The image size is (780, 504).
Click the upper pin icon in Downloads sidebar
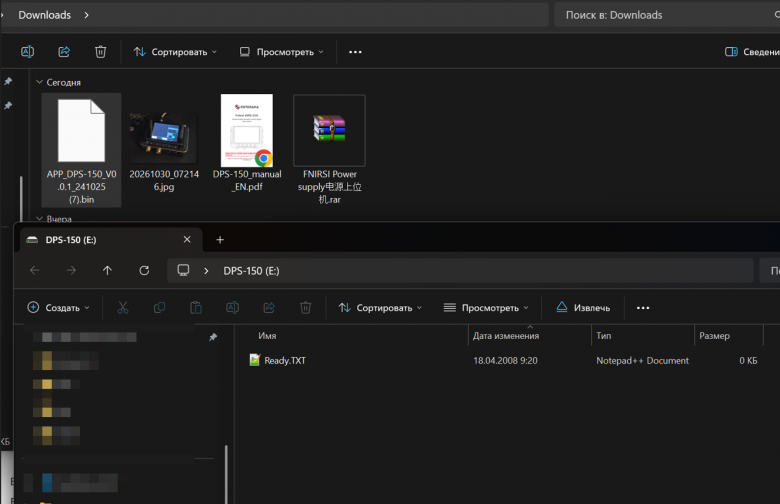click(8, 81)
